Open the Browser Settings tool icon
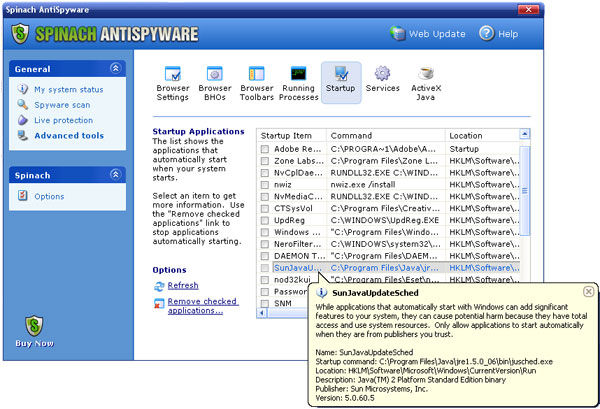 point(173,73)
